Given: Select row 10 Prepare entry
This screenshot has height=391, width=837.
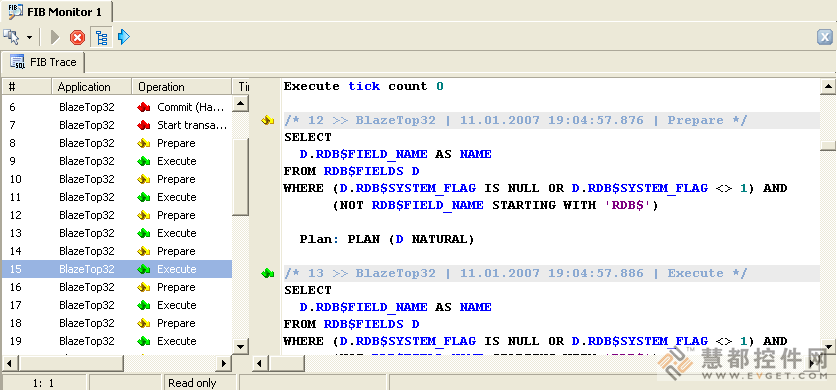Looking at the screenshot, I should point(117,179).
